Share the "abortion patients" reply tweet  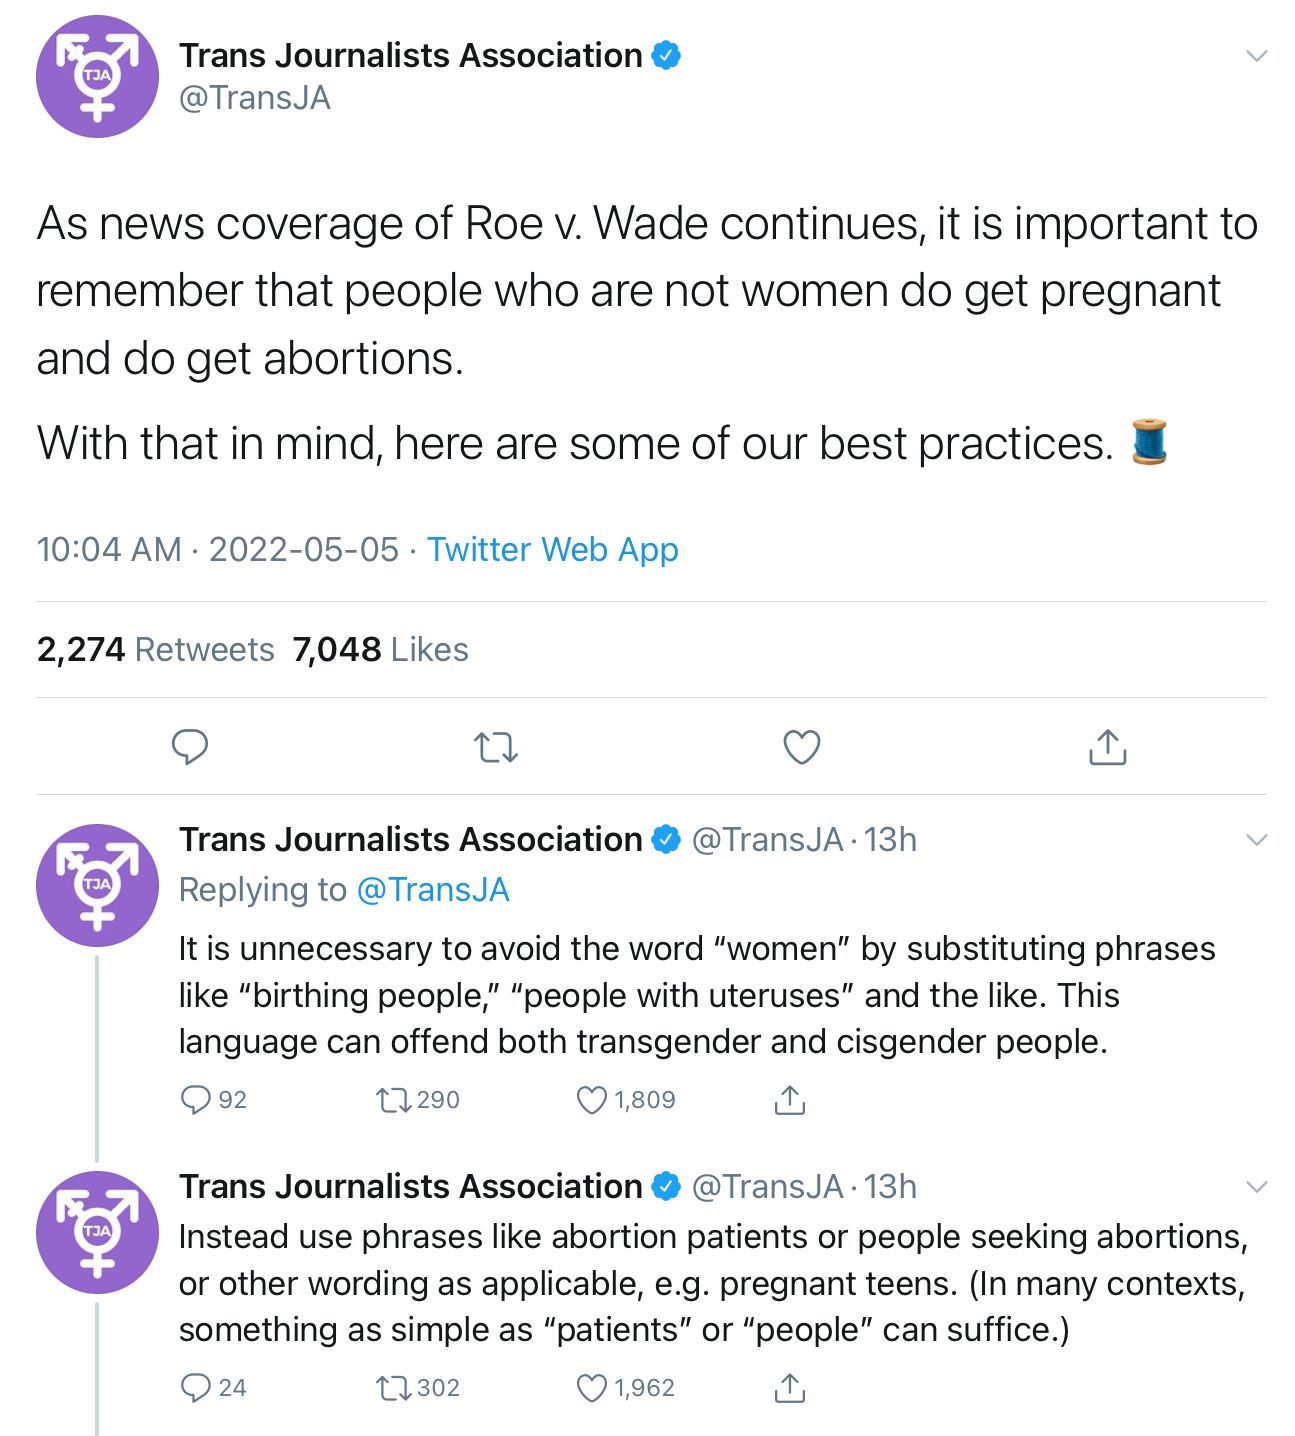pyautogui.click(x=789, y=1388)
